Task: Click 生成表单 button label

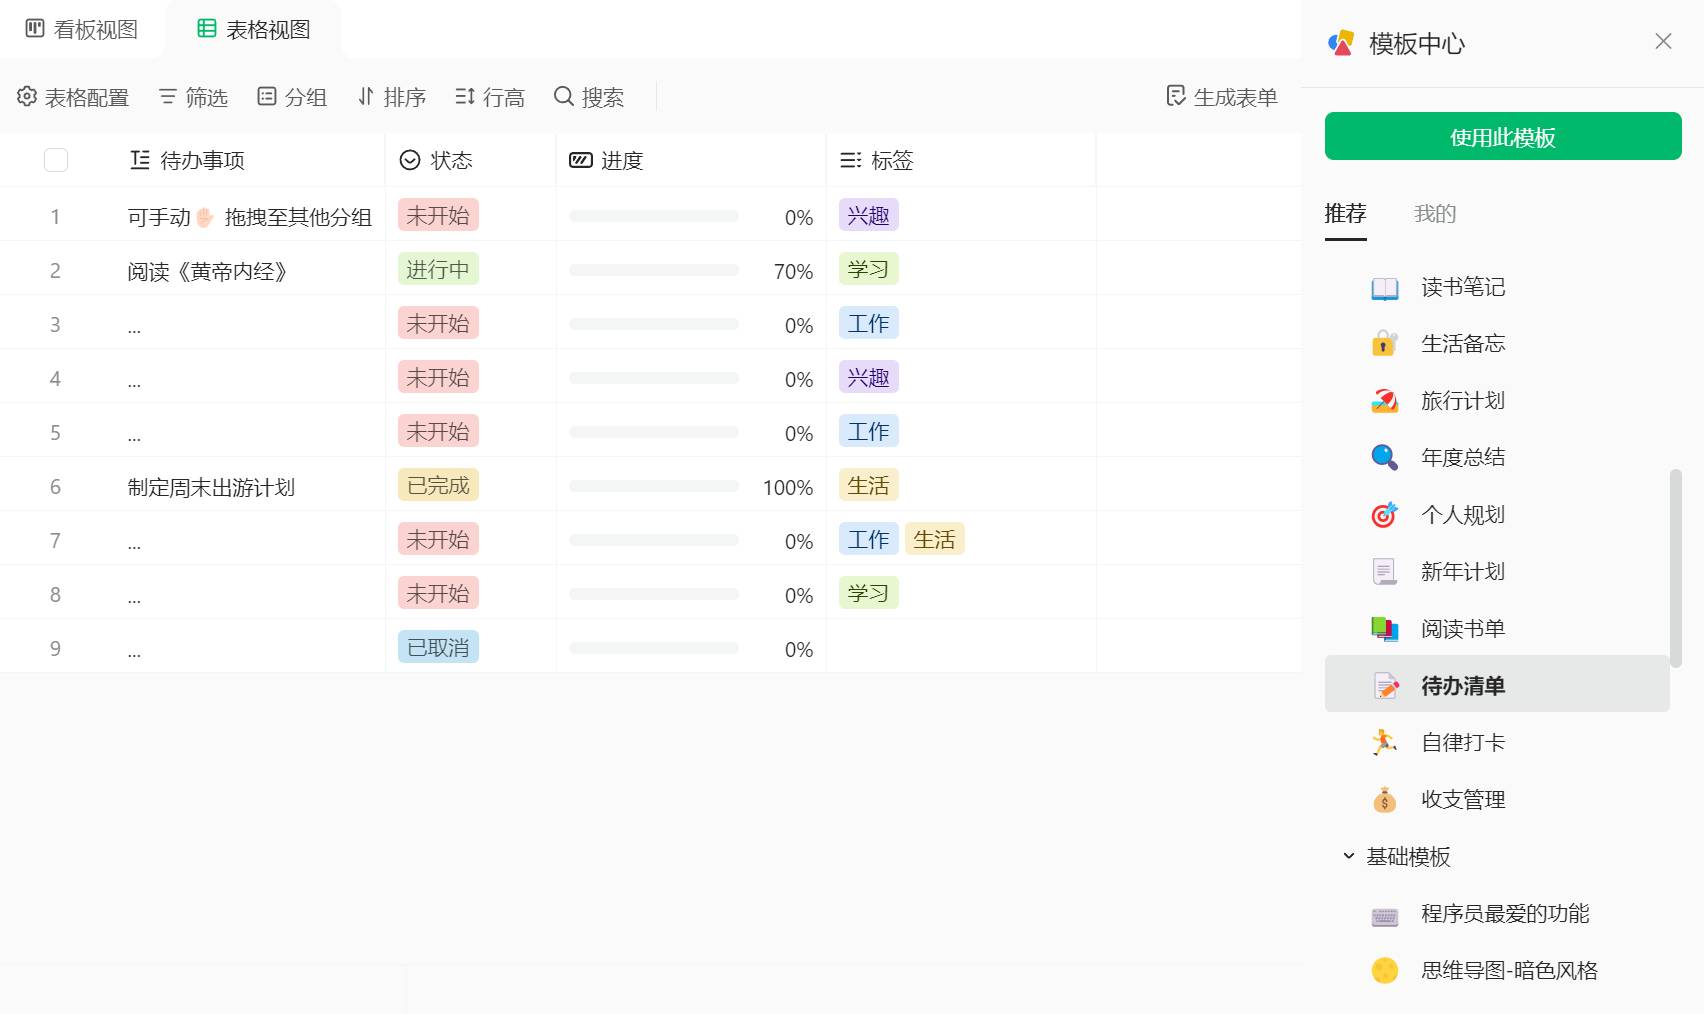Action: point(1236,97)
